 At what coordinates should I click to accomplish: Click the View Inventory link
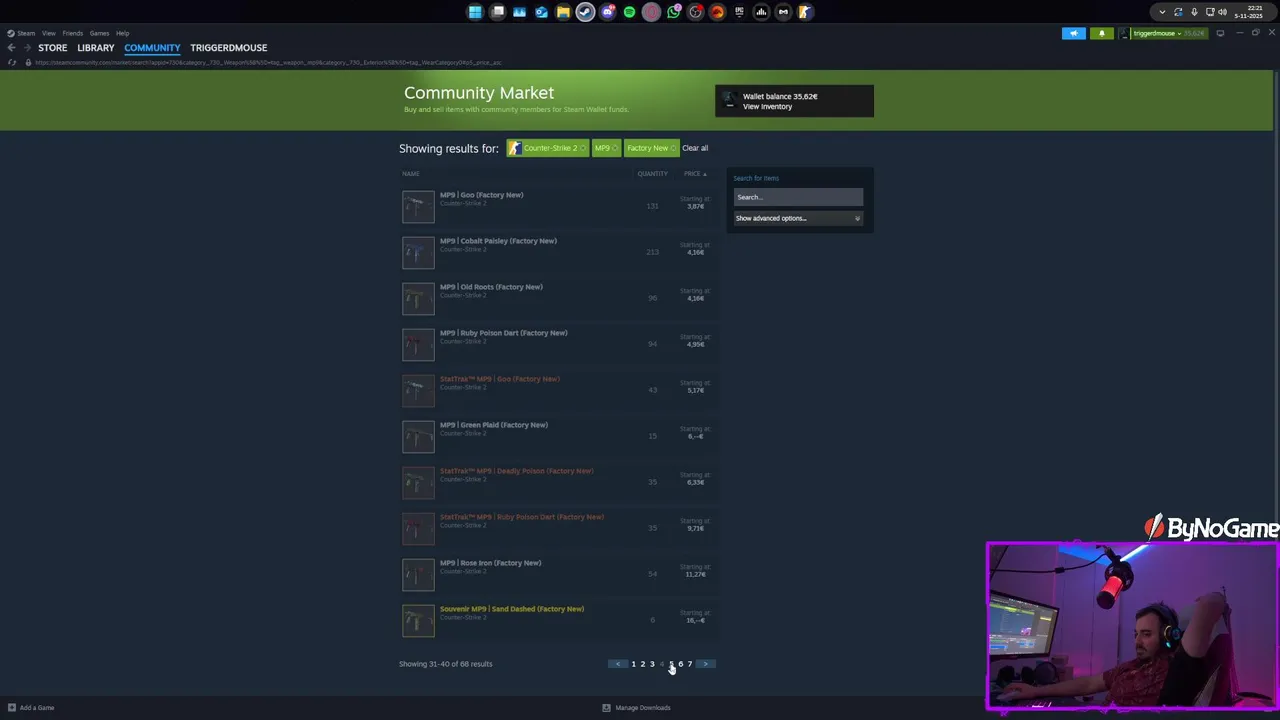pyautogui.click(x=767, y=106)
